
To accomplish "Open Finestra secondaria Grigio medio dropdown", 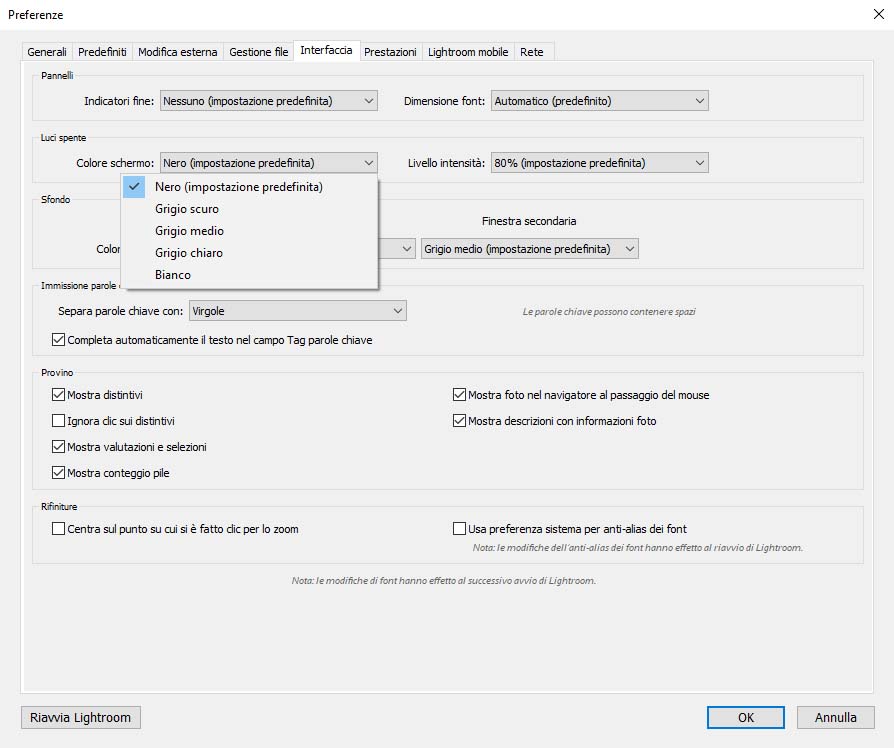I will [529, 249].
